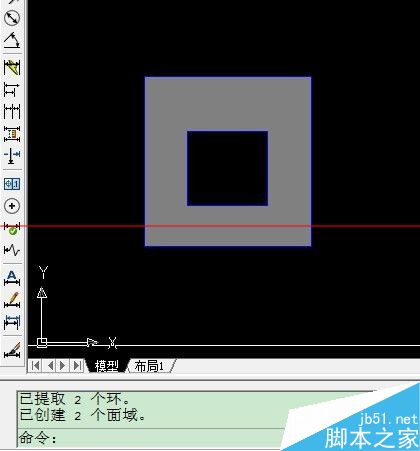Go to previous layout tab arrow
420x451 pixels.
coord(49,366)
